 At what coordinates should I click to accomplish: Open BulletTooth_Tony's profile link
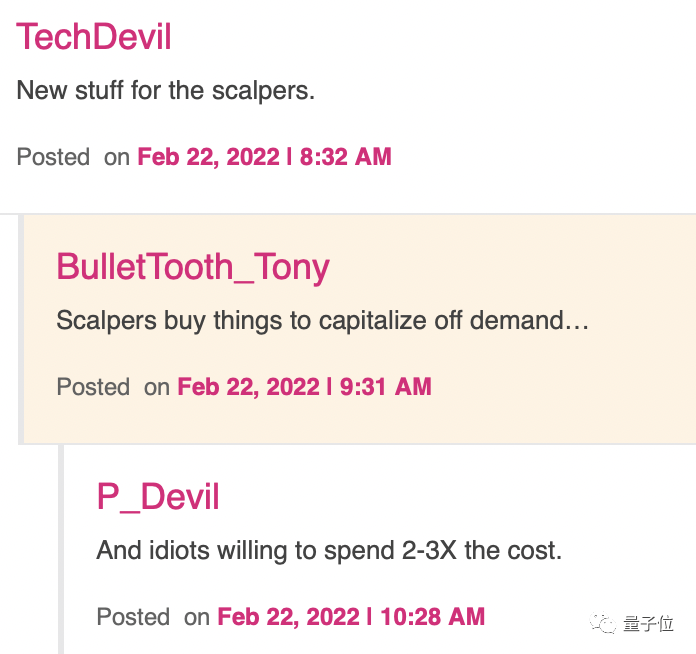tap(193, 267)
